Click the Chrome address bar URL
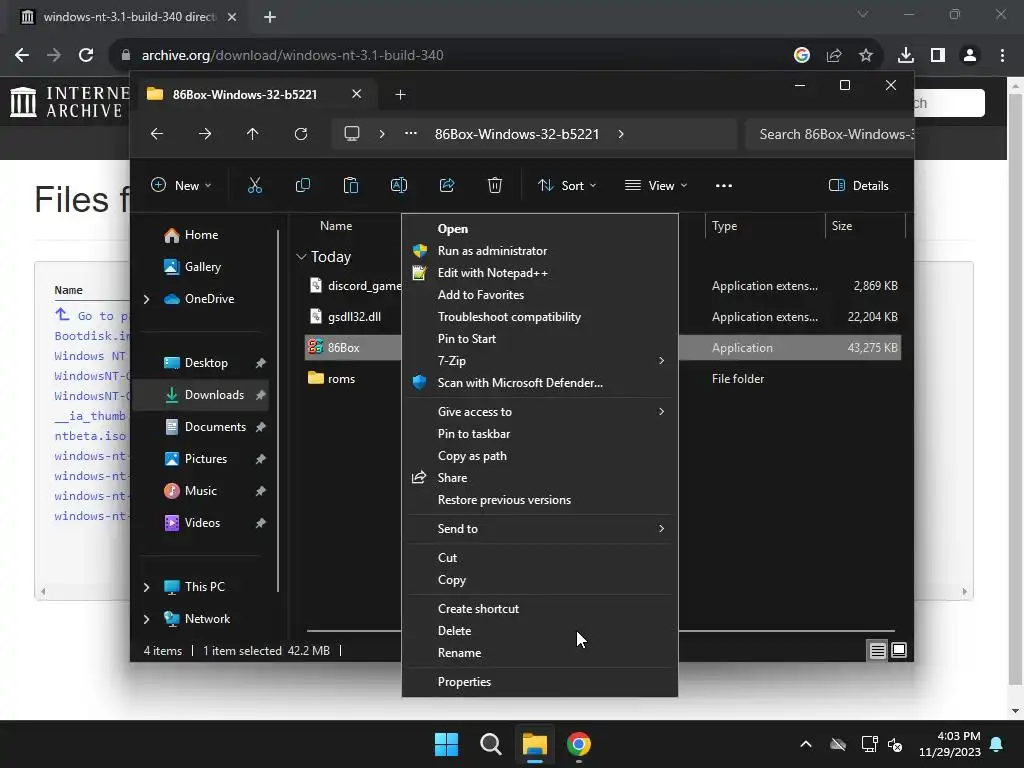 click(x=293, y=56)
